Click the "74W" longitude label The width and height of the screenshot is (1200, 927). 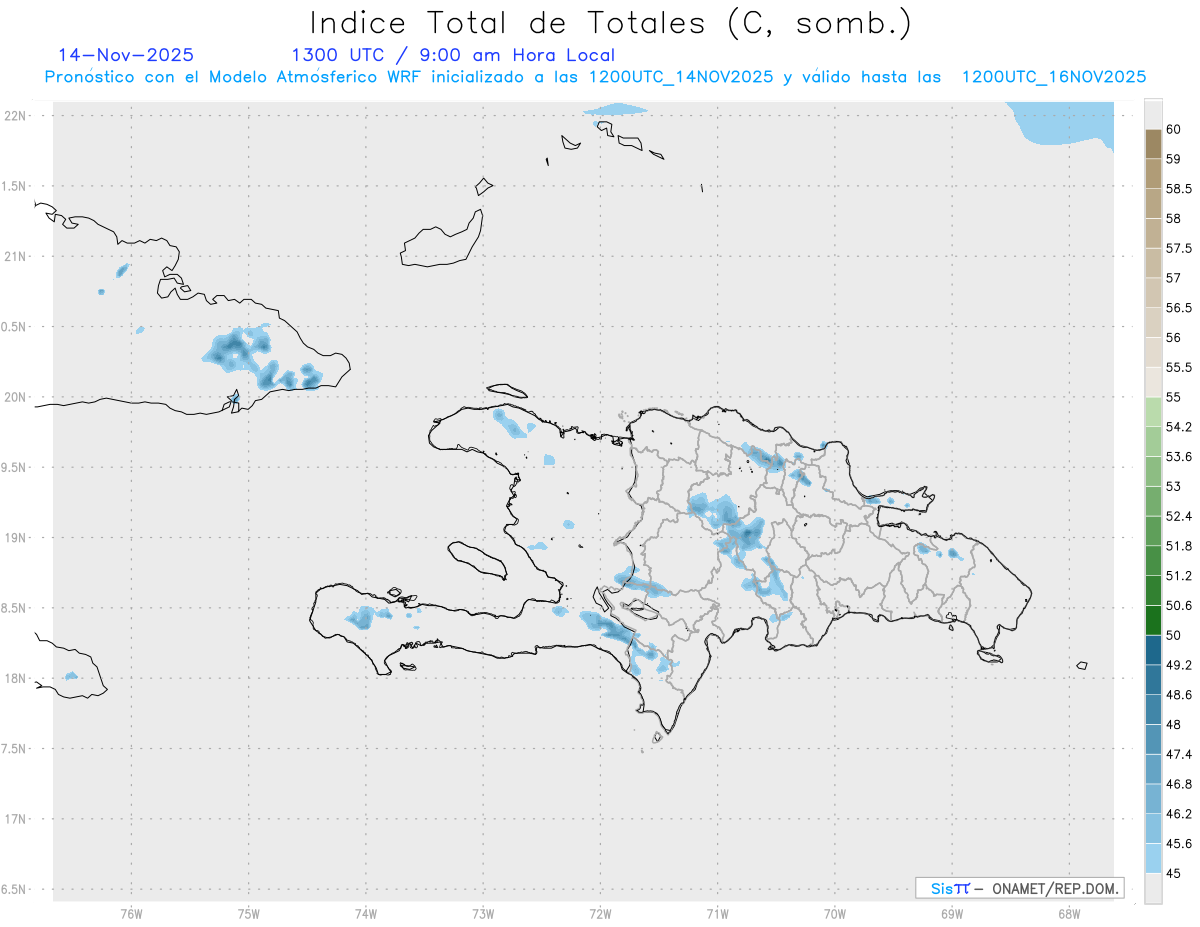point(366,913)
